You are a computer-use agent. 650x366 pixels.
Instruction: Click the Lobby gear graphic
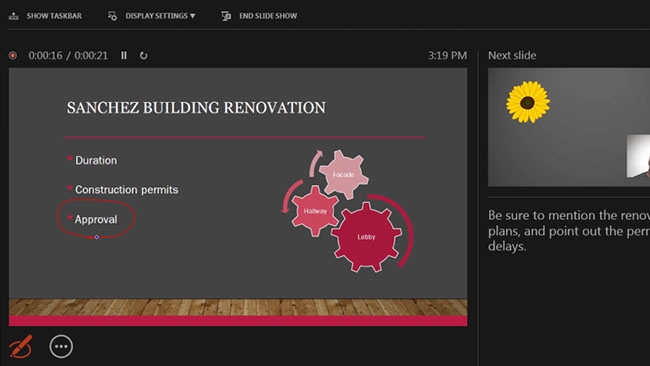click(366, 237)
